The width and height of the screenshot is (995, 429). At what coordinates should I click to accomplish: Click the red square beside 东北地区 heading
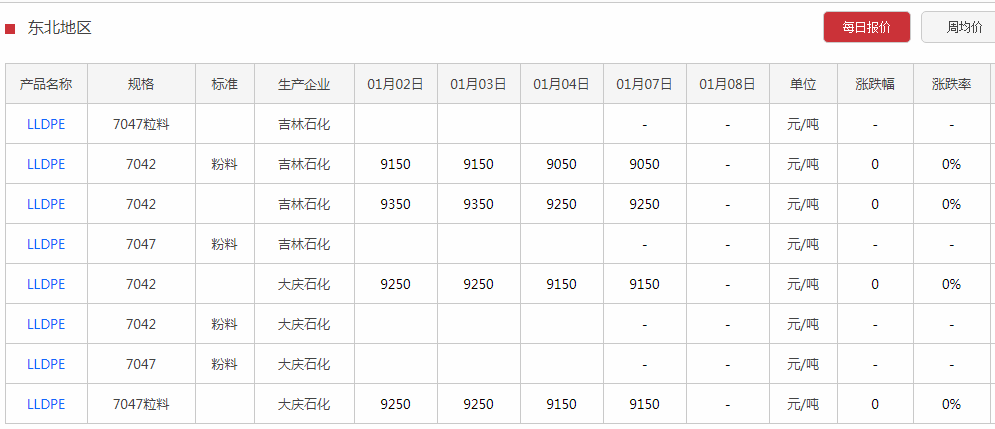10,29
